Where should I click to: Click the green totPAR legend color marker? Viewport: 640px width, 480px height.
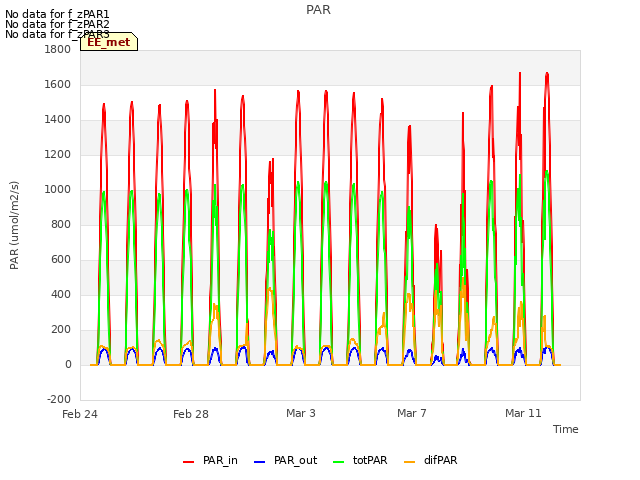[x=339, y=462]
